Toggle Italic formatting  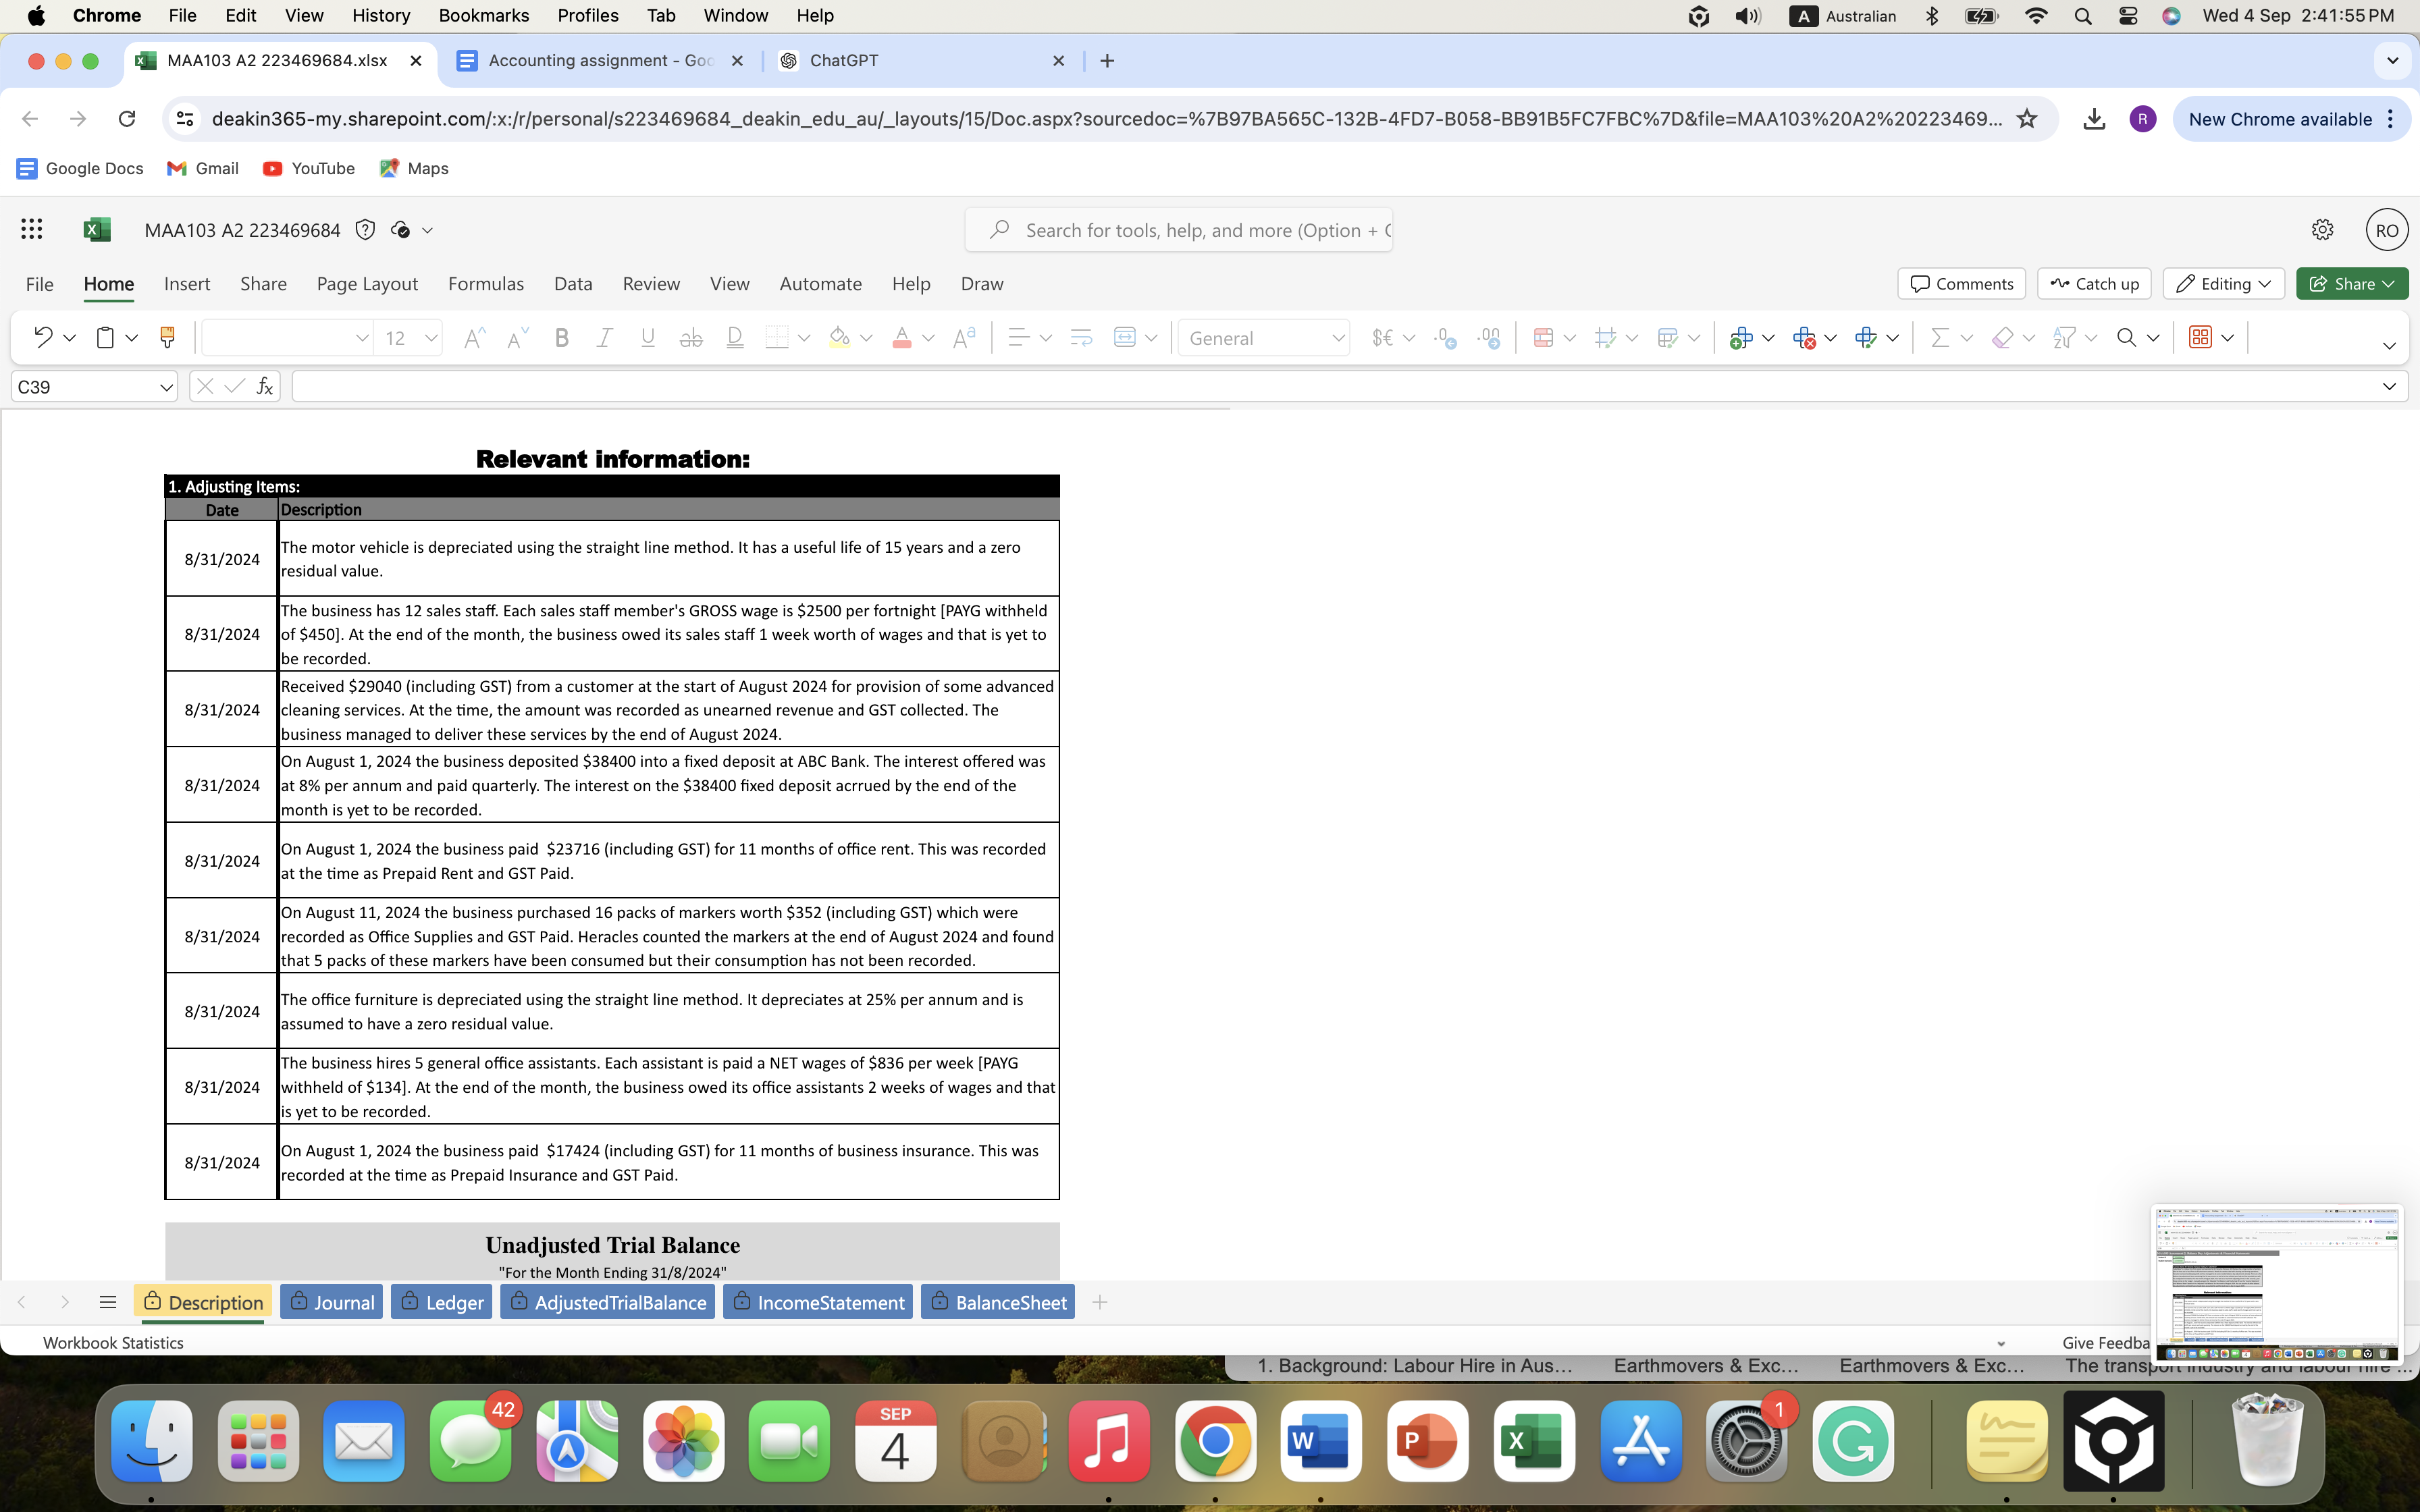pyautogui.click(x=604, y=338)
